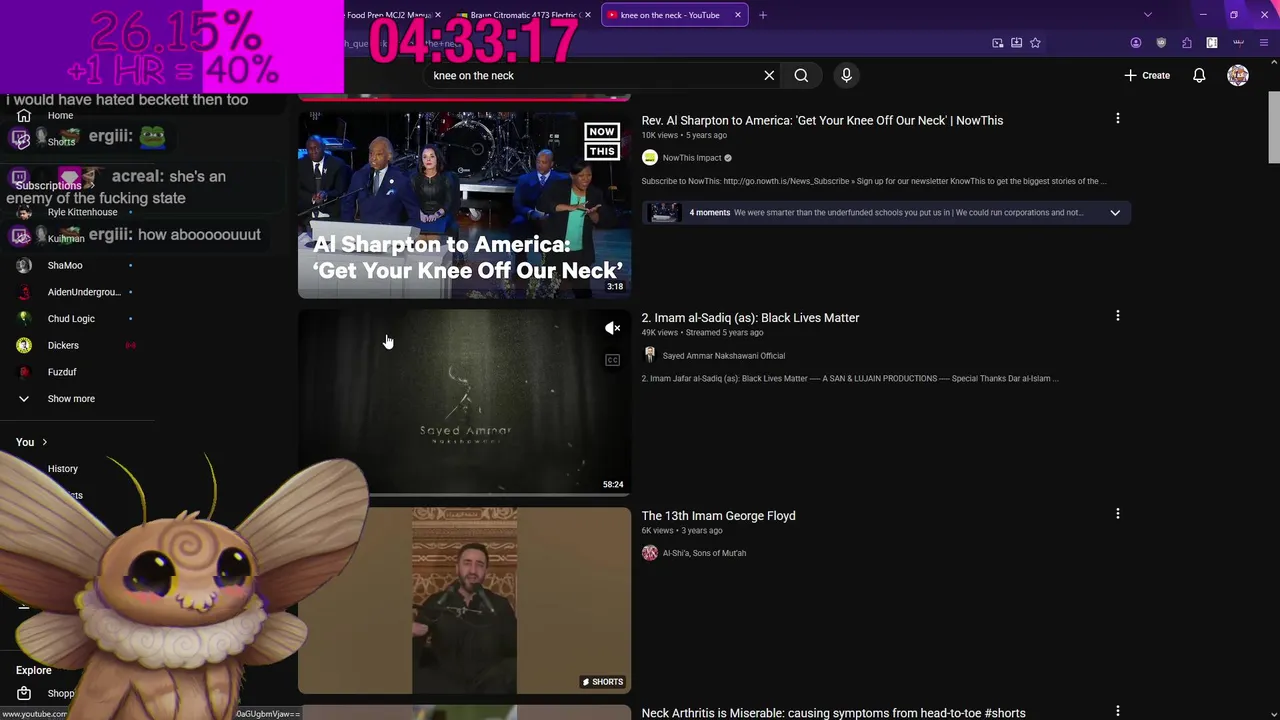Viewport: 1280px width, 720px height.
Task: Start voice search with microphone icon
Action: (x=846, y=75)
